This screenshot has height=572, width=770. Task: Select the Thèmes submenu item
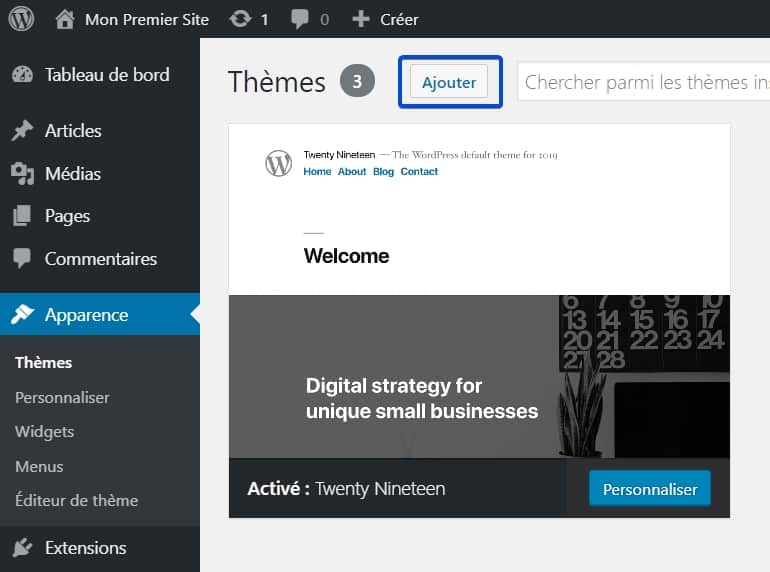tap(43, 362)
